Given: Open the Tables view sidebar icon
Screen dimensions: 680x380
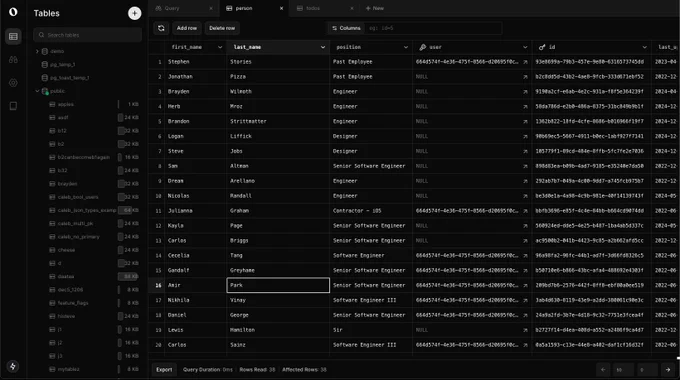Looking at the screenshot, I should point(13,36).
